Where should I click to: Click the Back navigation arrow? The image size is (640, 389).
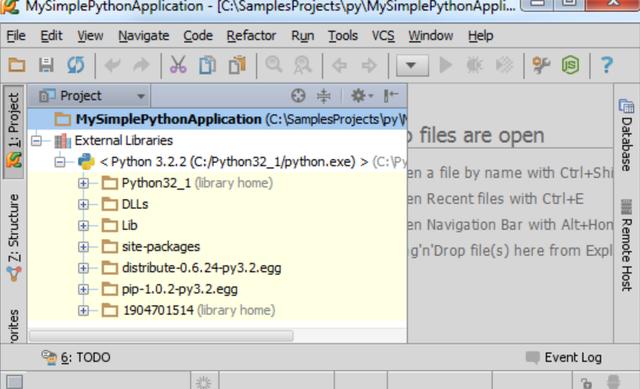click(x=340, y=65)
